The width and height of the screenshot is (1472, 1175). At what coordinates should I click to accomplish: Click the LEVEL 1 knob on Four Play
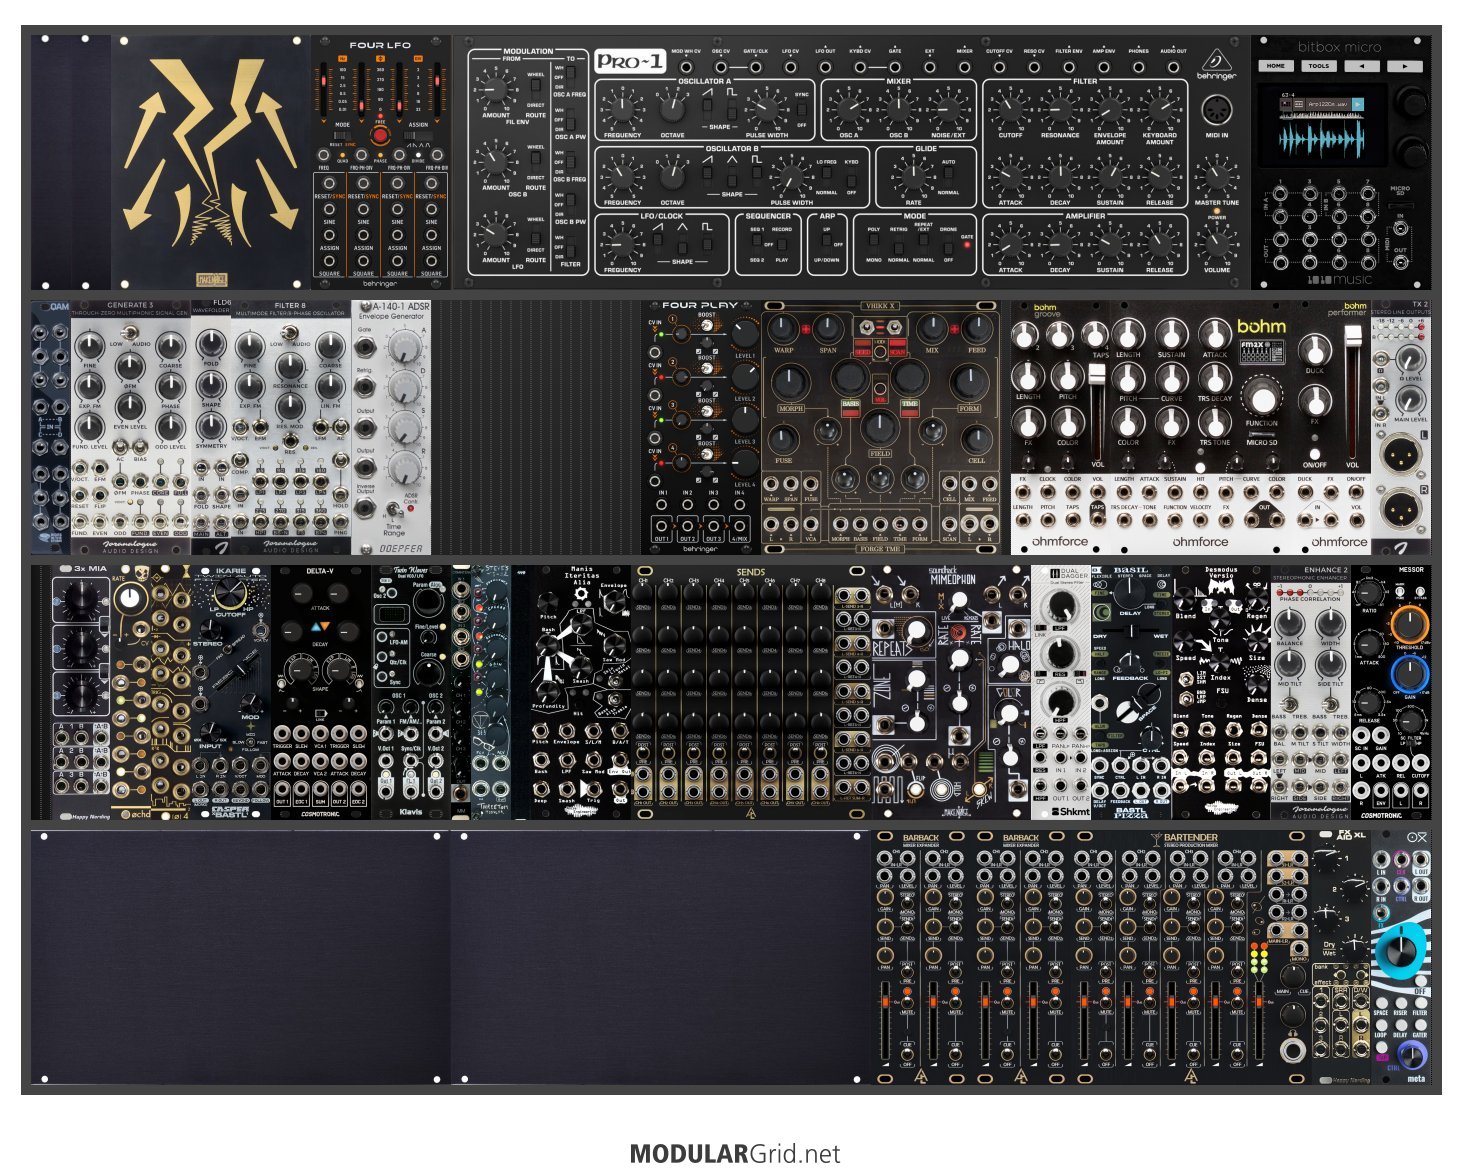[x=745, y=333]
